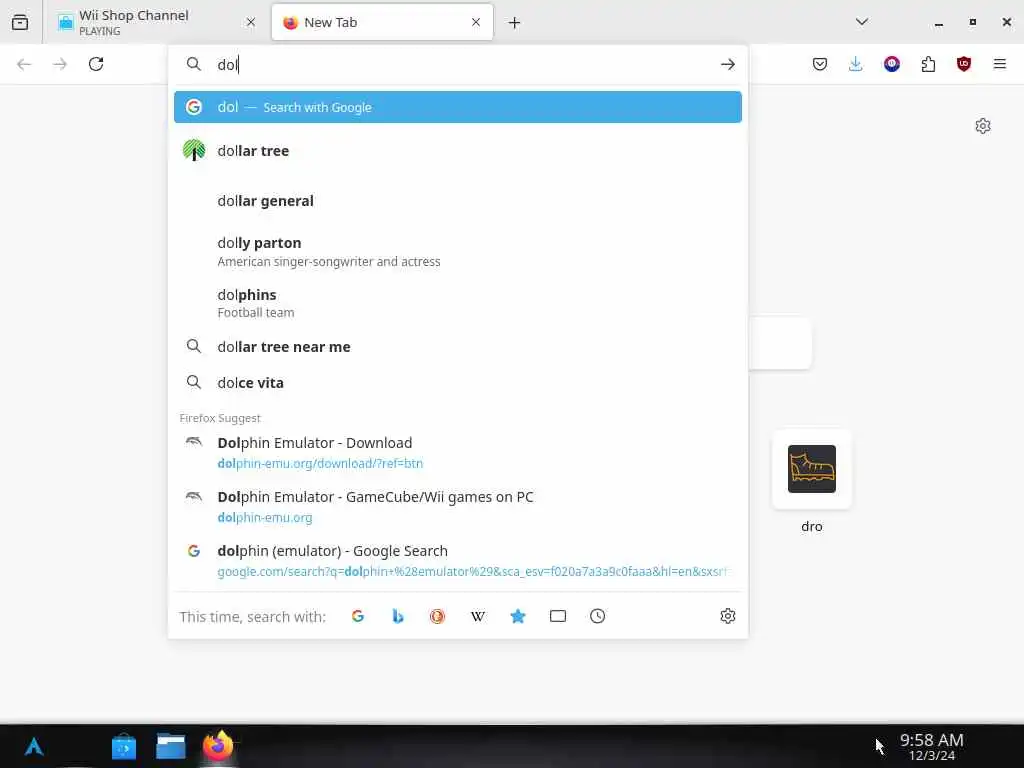Open a new tab with plus button
1024x768 pixels.
point(515,23)
